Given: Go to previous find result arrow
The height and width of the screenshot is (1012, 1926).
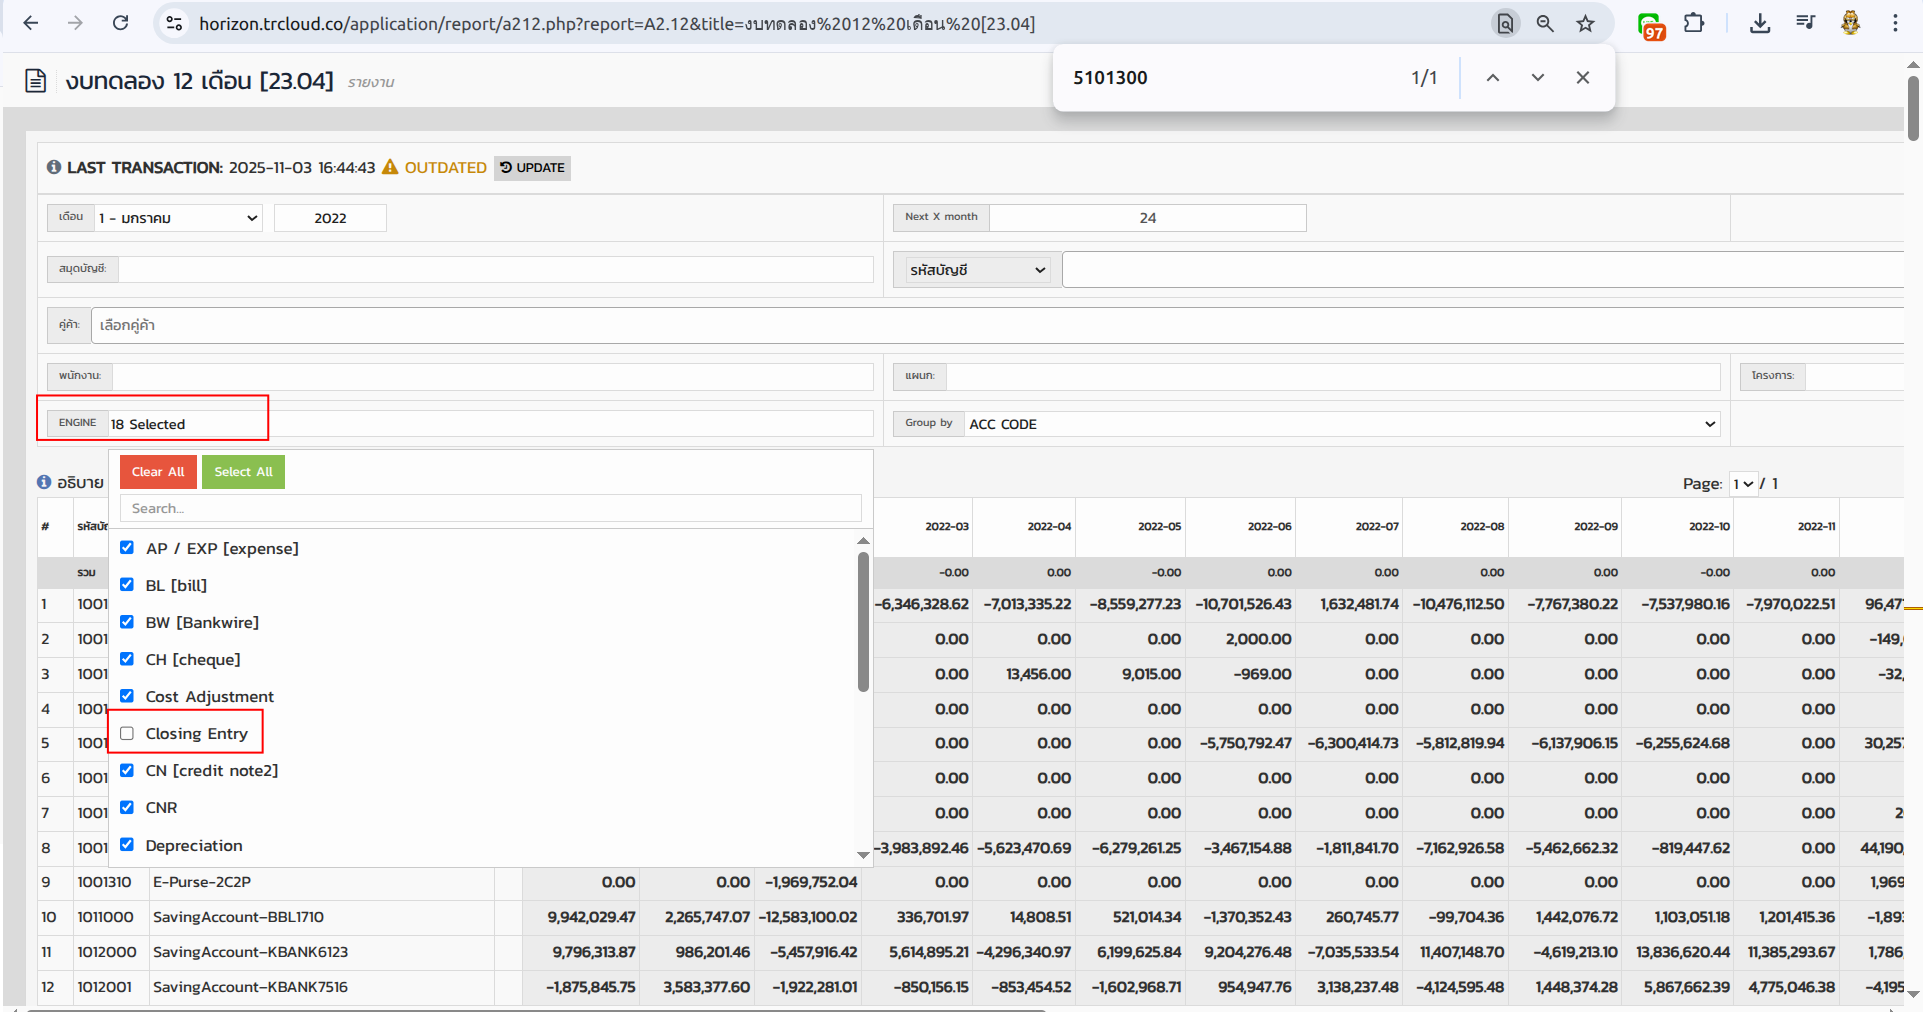Looking at the screenshot, I should pyautogui.click(x=1492, y=78).
